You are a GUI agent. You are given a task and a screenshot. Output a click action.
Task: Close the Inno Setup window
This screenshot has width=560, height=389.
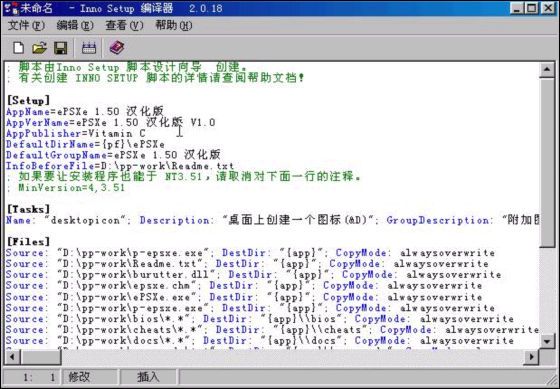tap(548, 8)
